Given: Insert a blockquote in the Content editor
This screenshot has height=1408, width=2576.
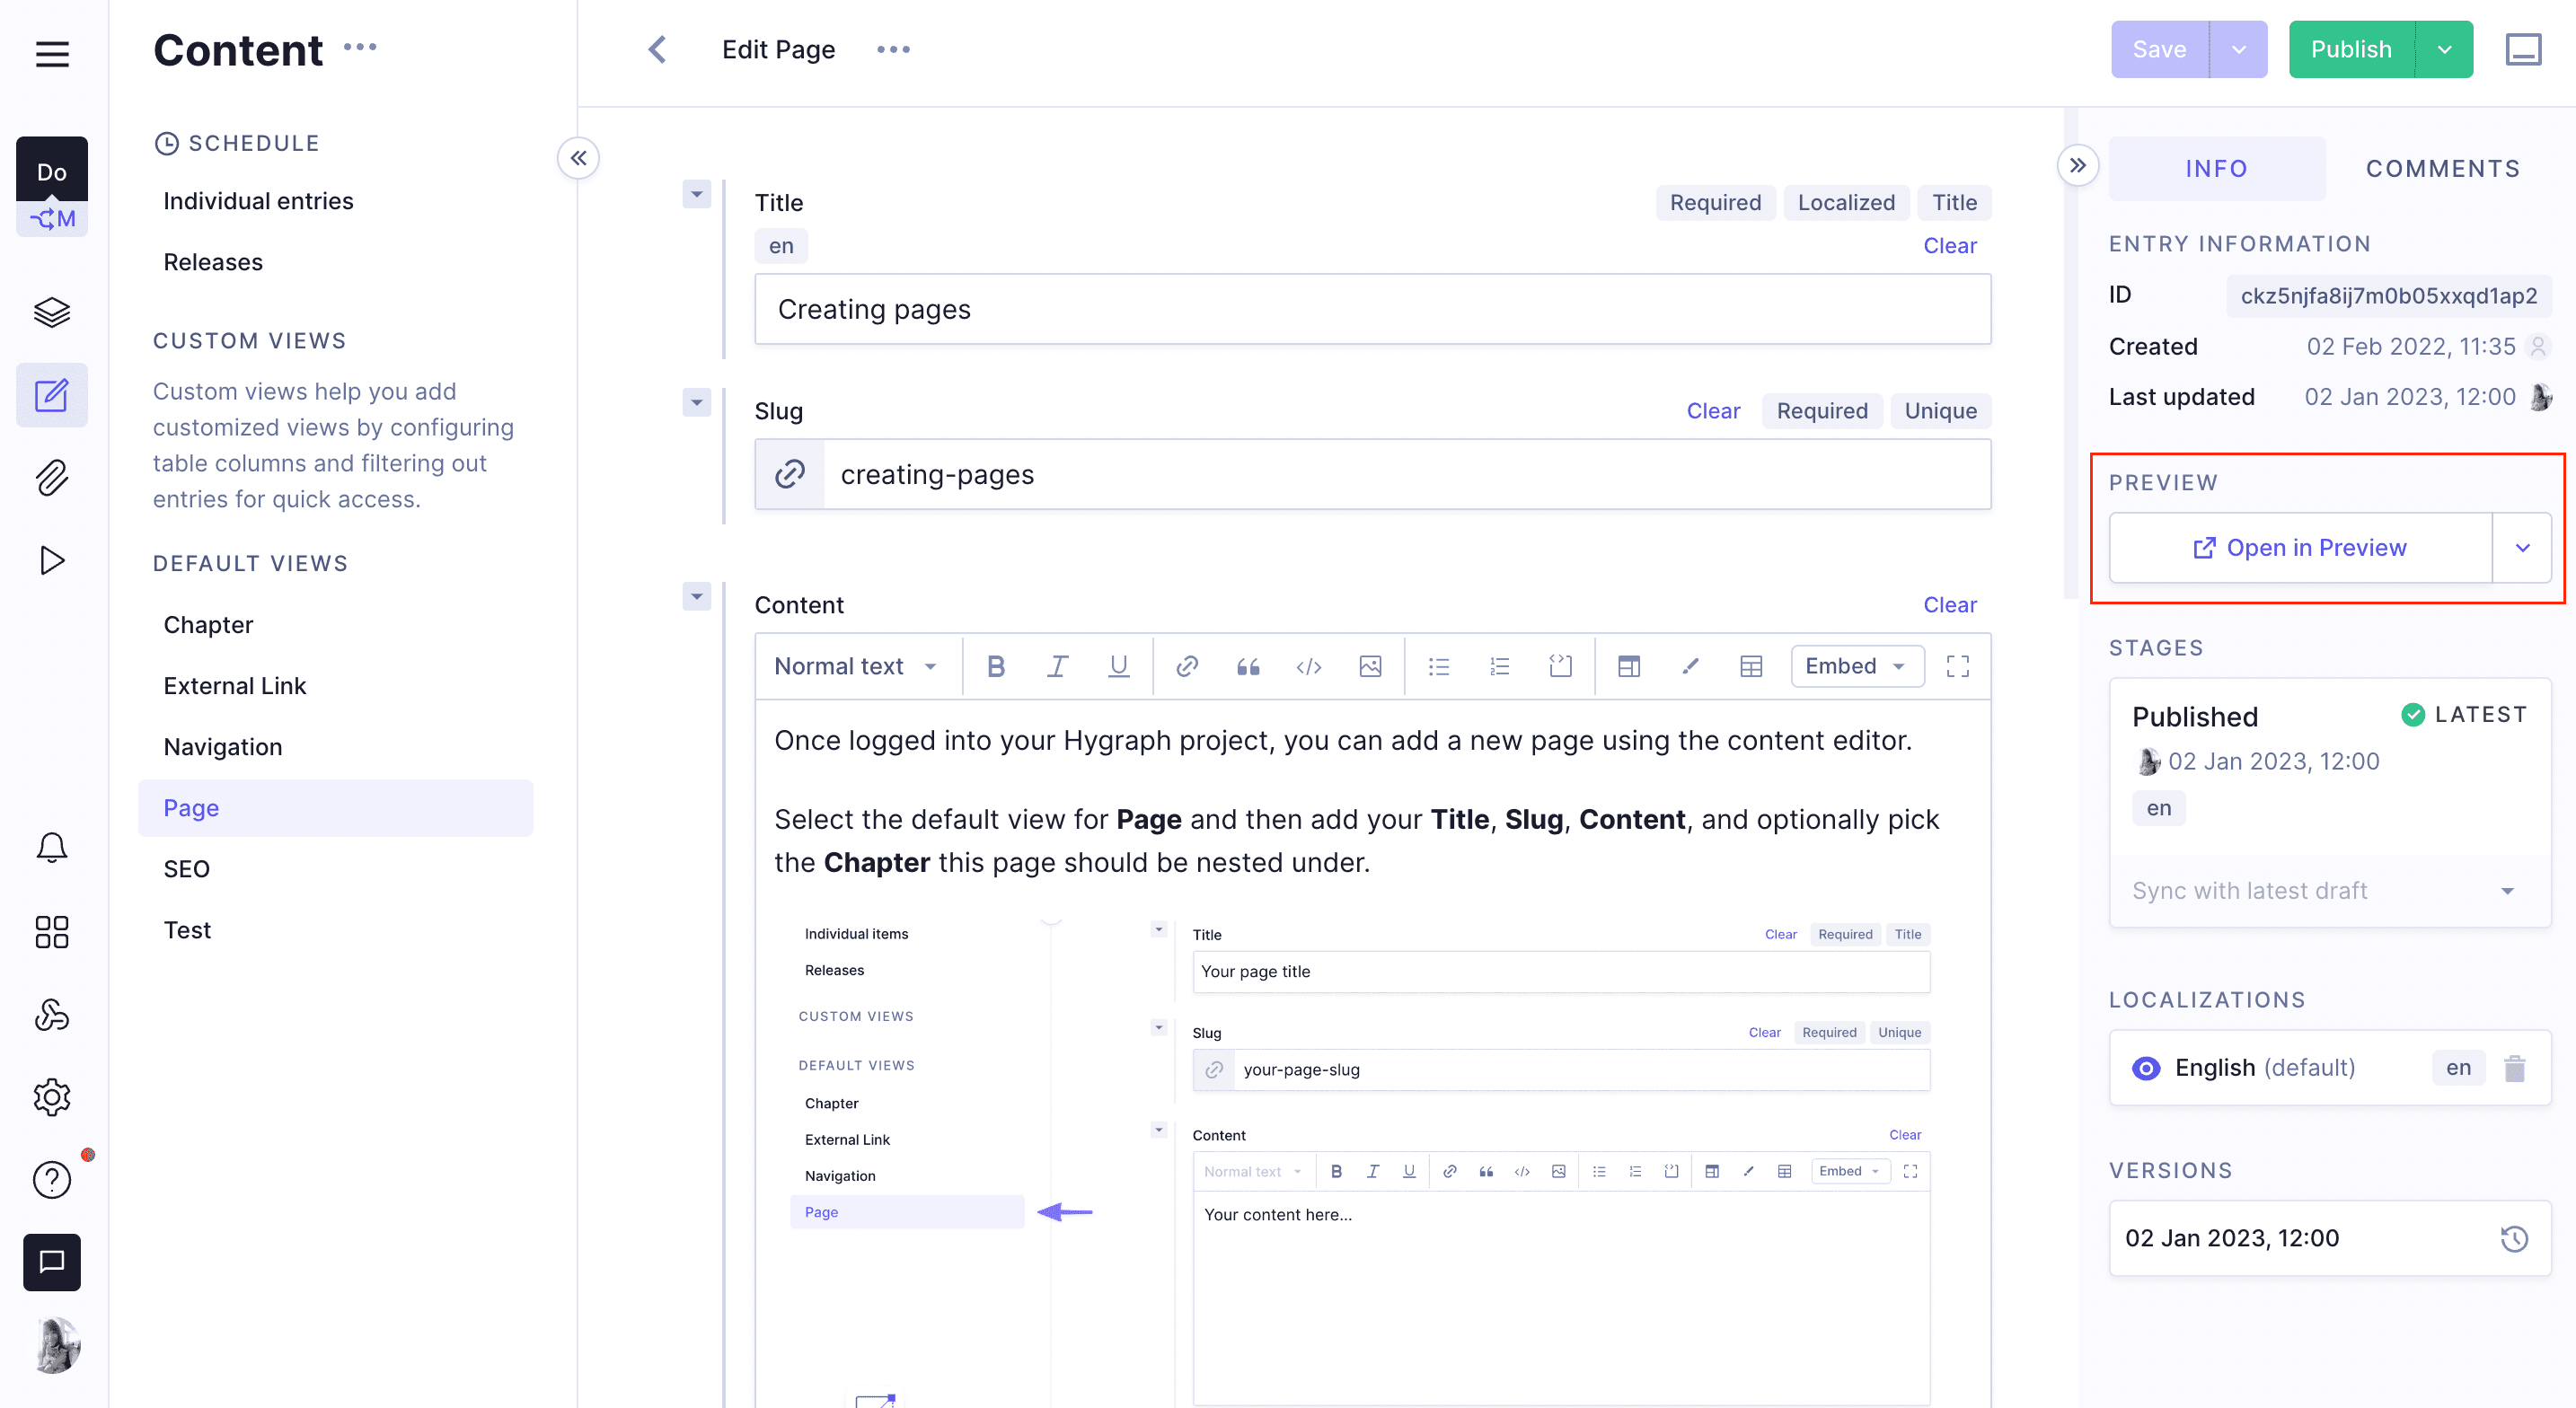Looking at the screenshot, I should (1248, 666).
